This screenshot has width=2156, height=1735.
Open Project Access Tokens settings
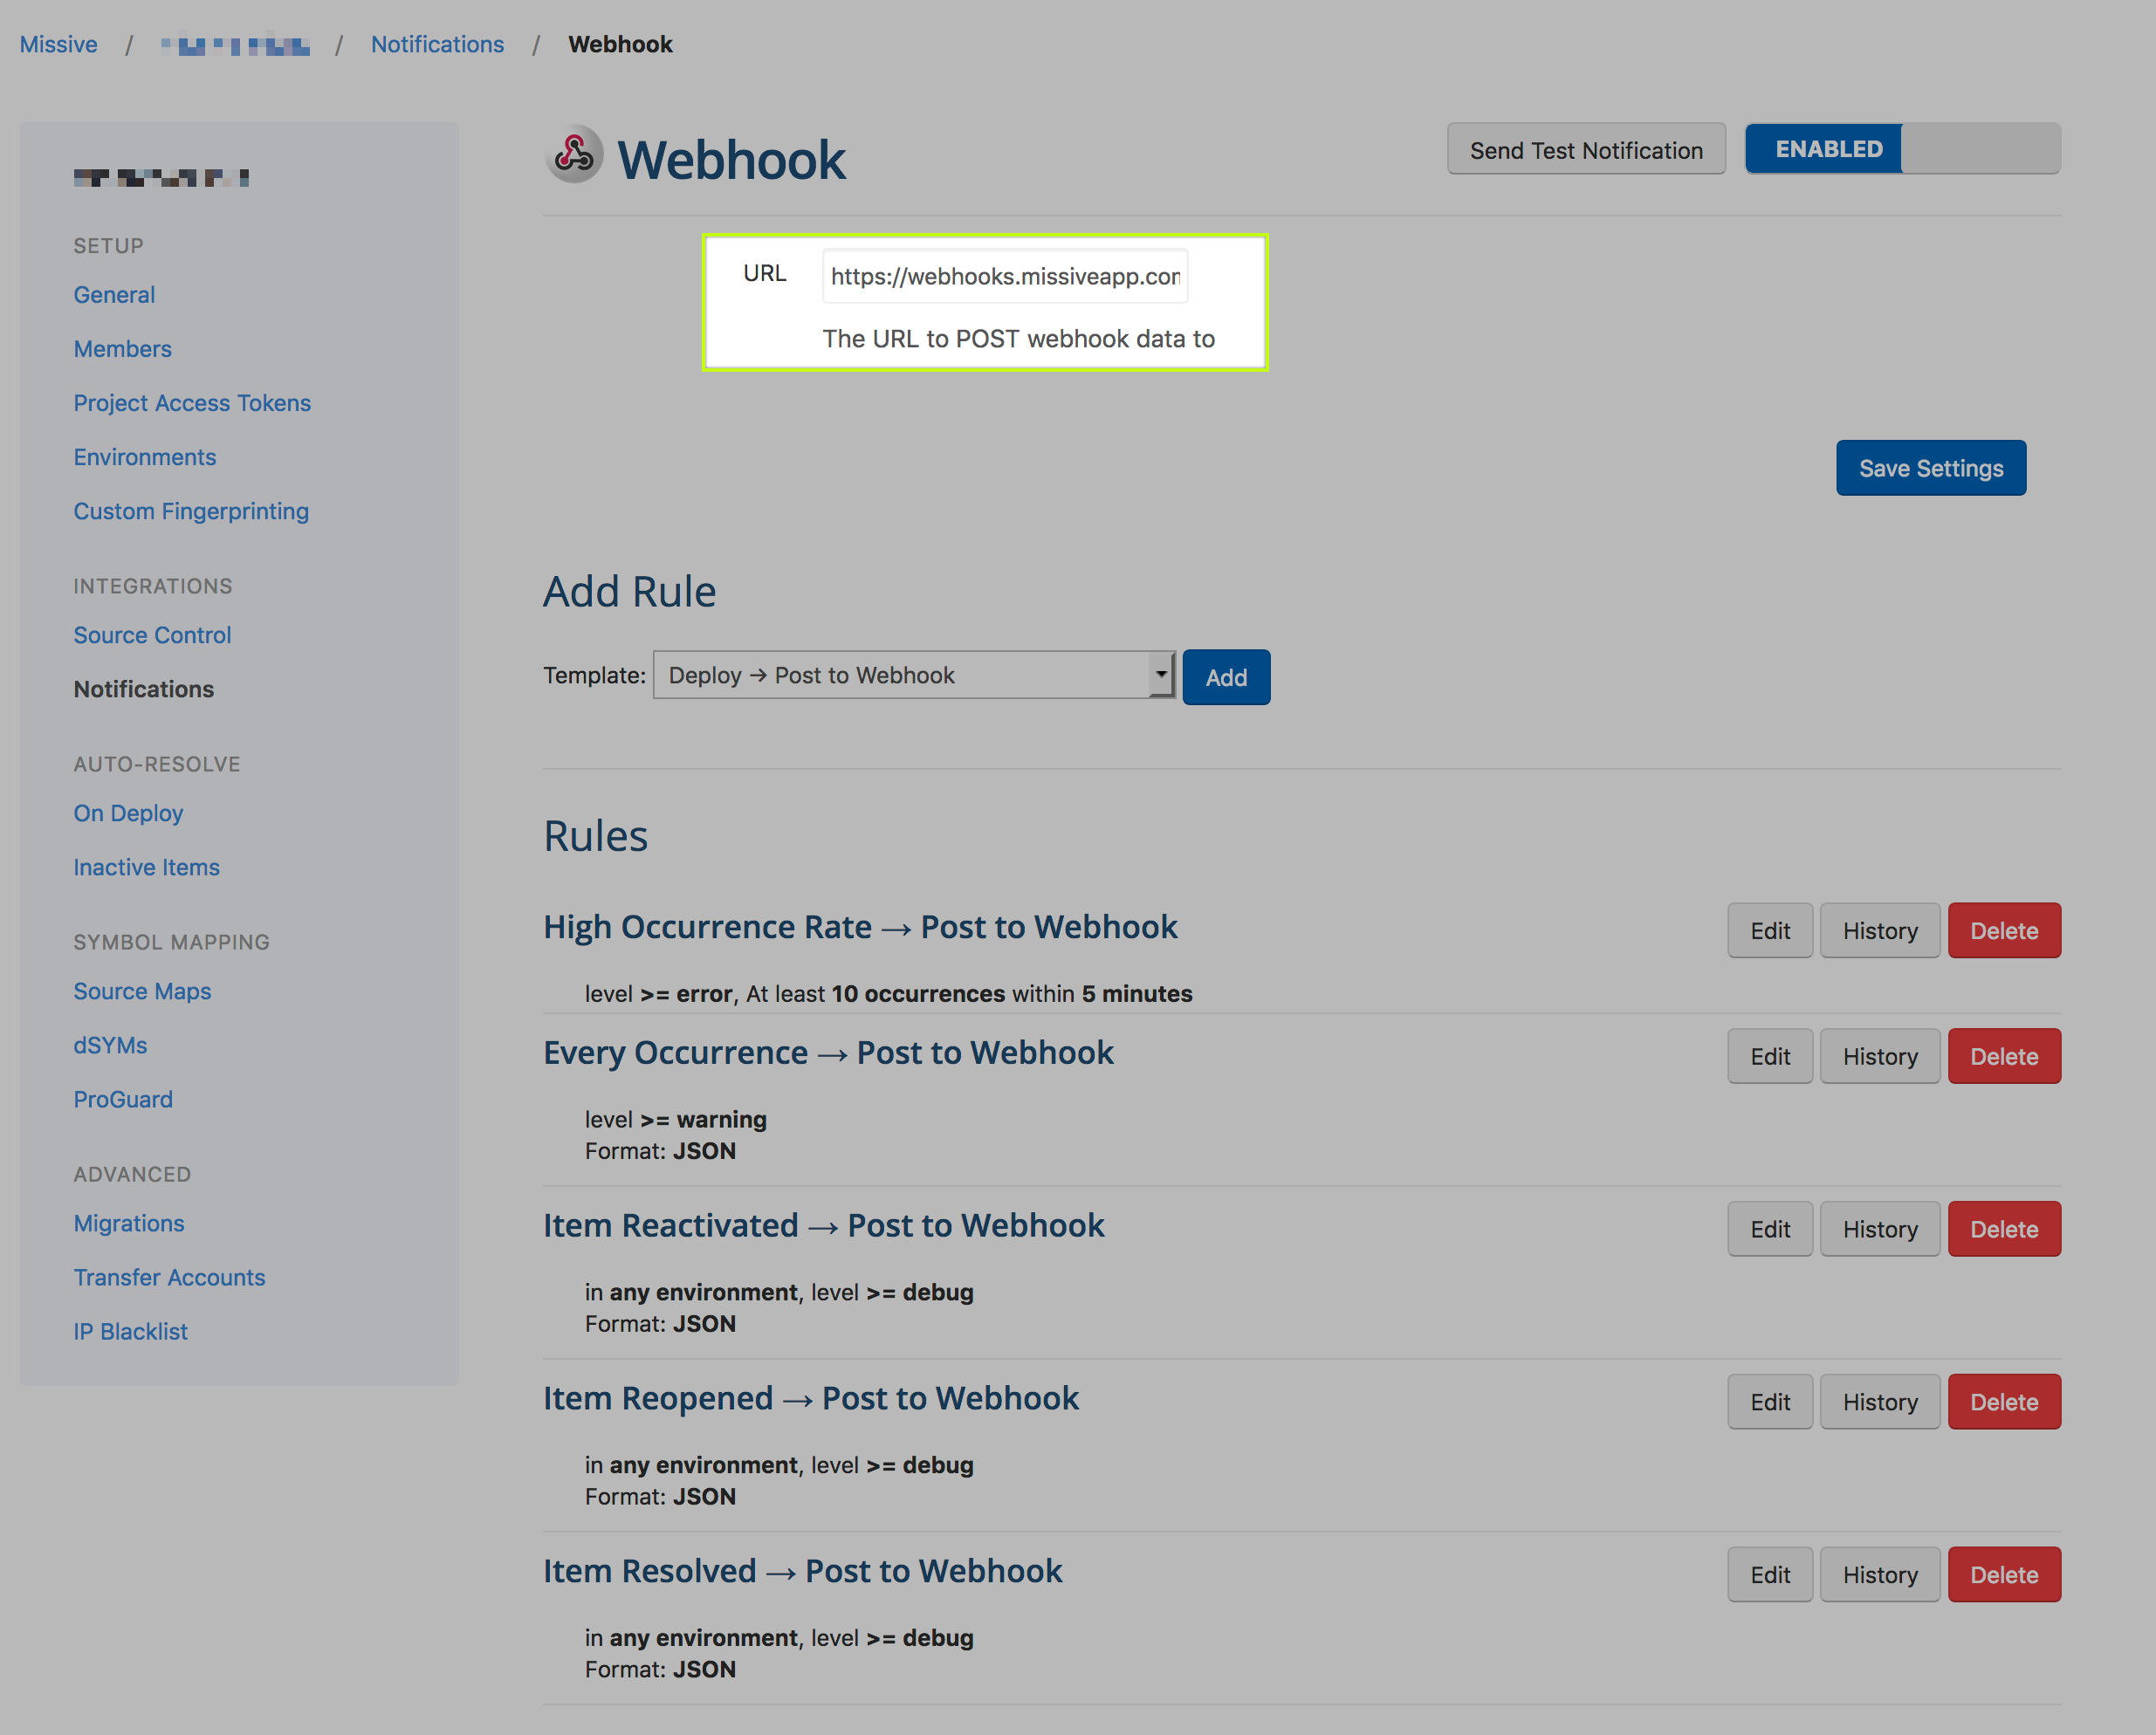click(192, 403)
